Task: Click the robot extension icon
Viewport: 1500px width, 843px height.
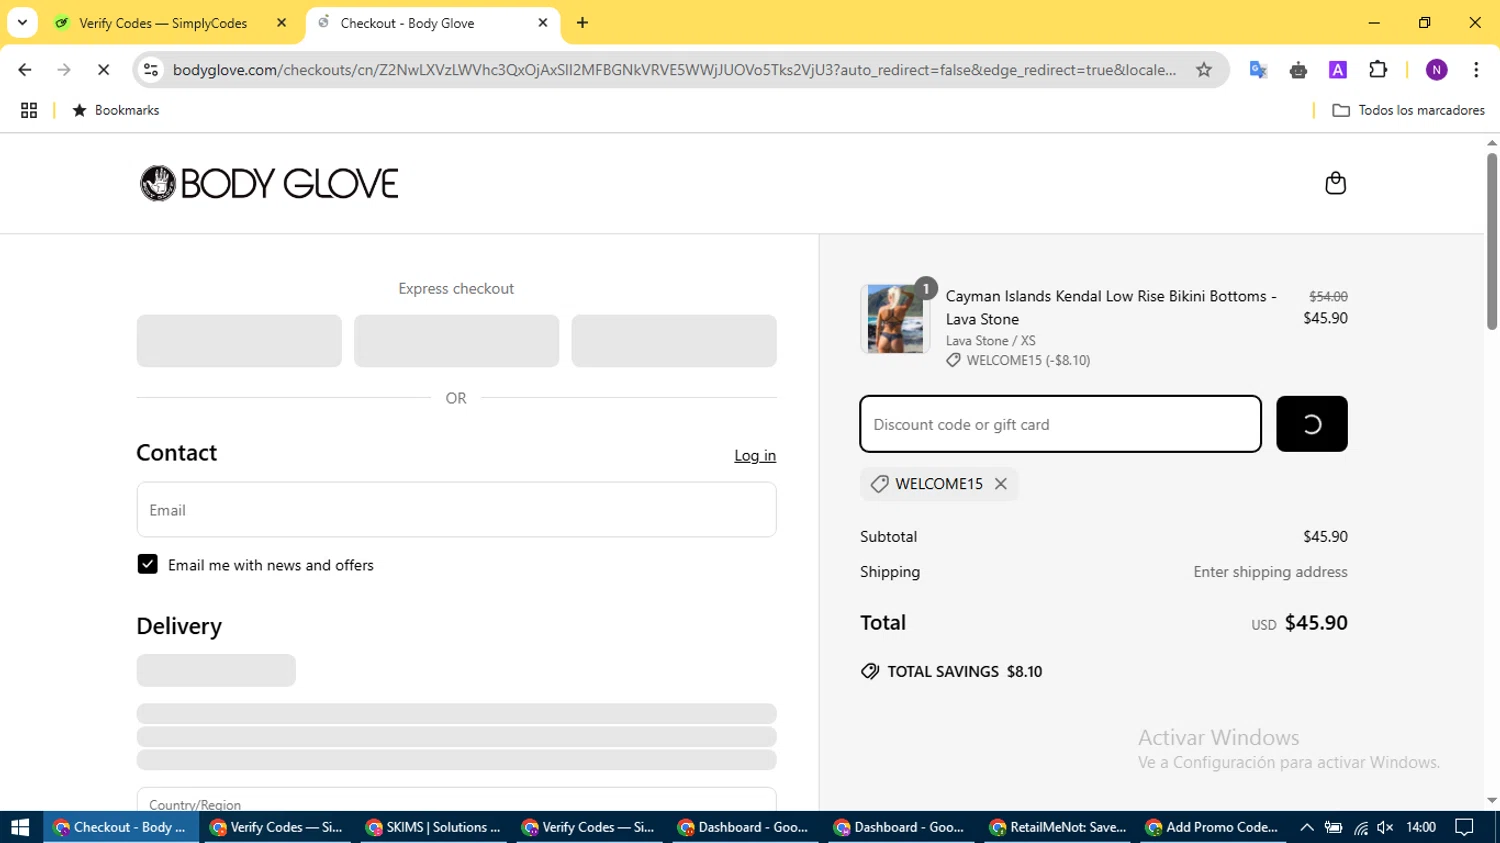Action: click(x=1298, y=70)
